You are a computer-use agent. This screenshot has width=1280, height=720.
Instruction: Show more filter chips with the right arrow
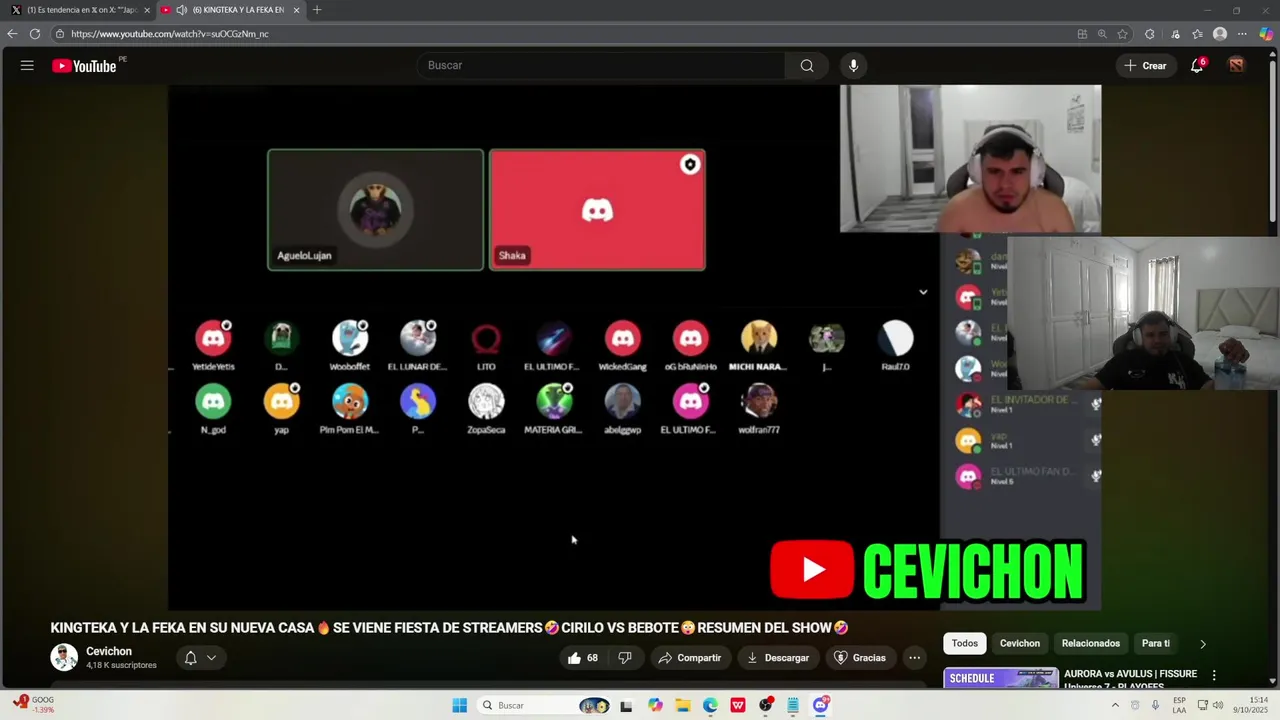[x=1203, y=644]
